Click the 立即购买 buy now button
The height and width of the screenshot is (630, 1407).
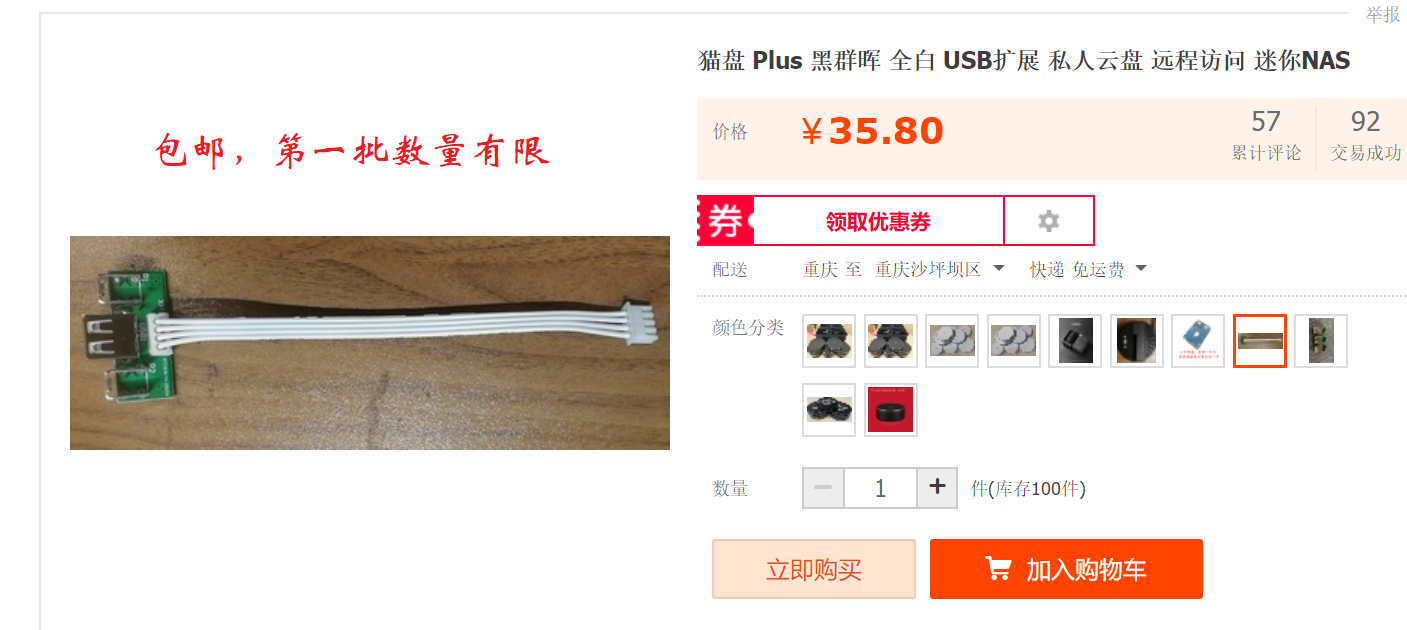(814, 569)
